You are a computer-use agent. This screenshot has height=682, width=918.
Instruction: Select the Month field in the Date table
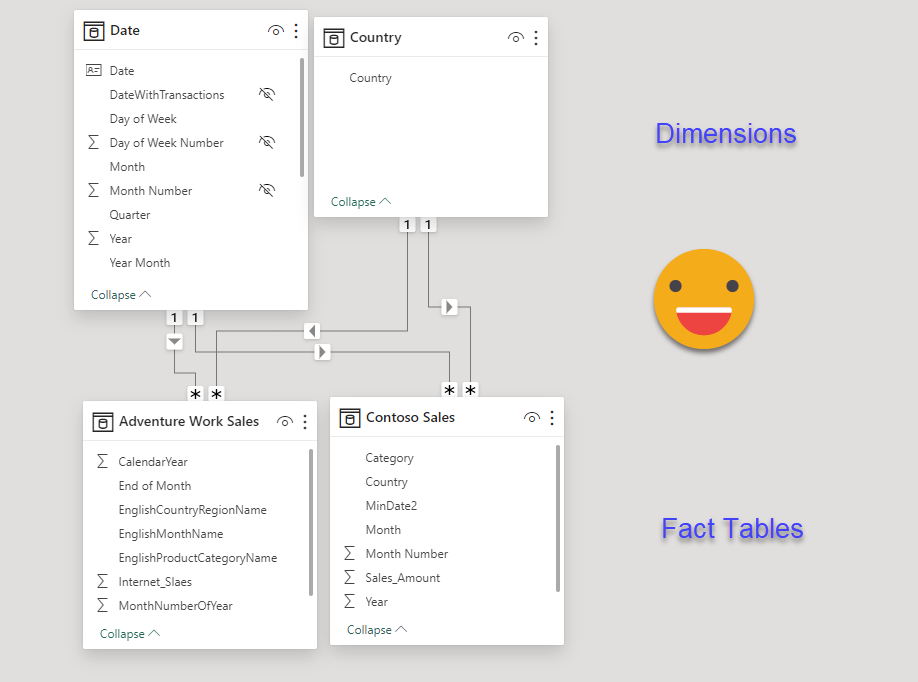coord(127,167)
